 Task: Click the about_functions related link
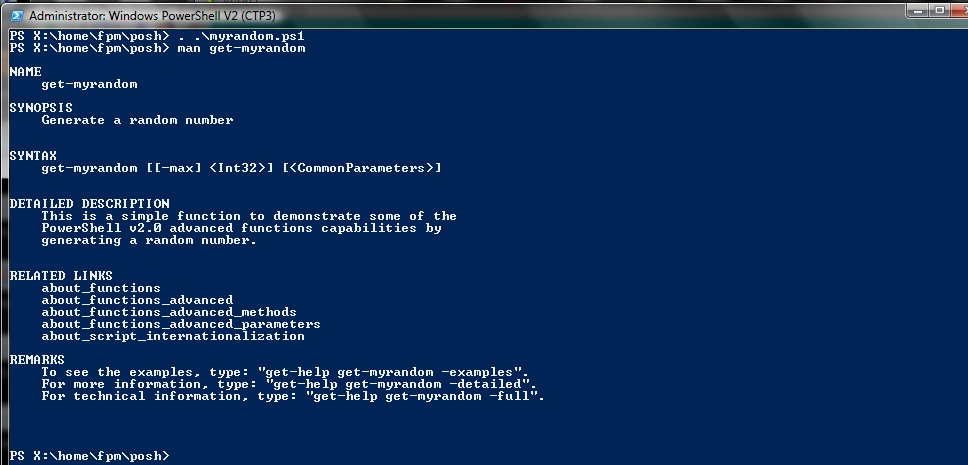101,288
